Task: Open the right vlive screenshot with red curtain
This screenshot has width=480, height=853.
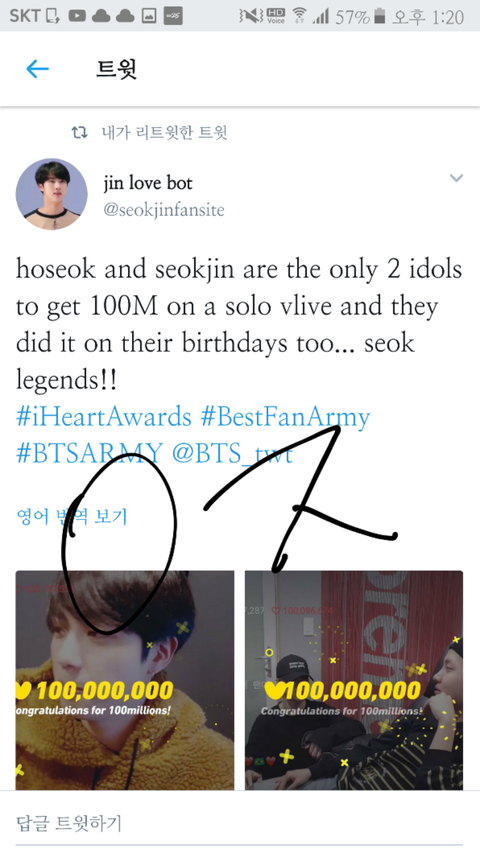Action: pyautogui.click(x=354, y=680)
